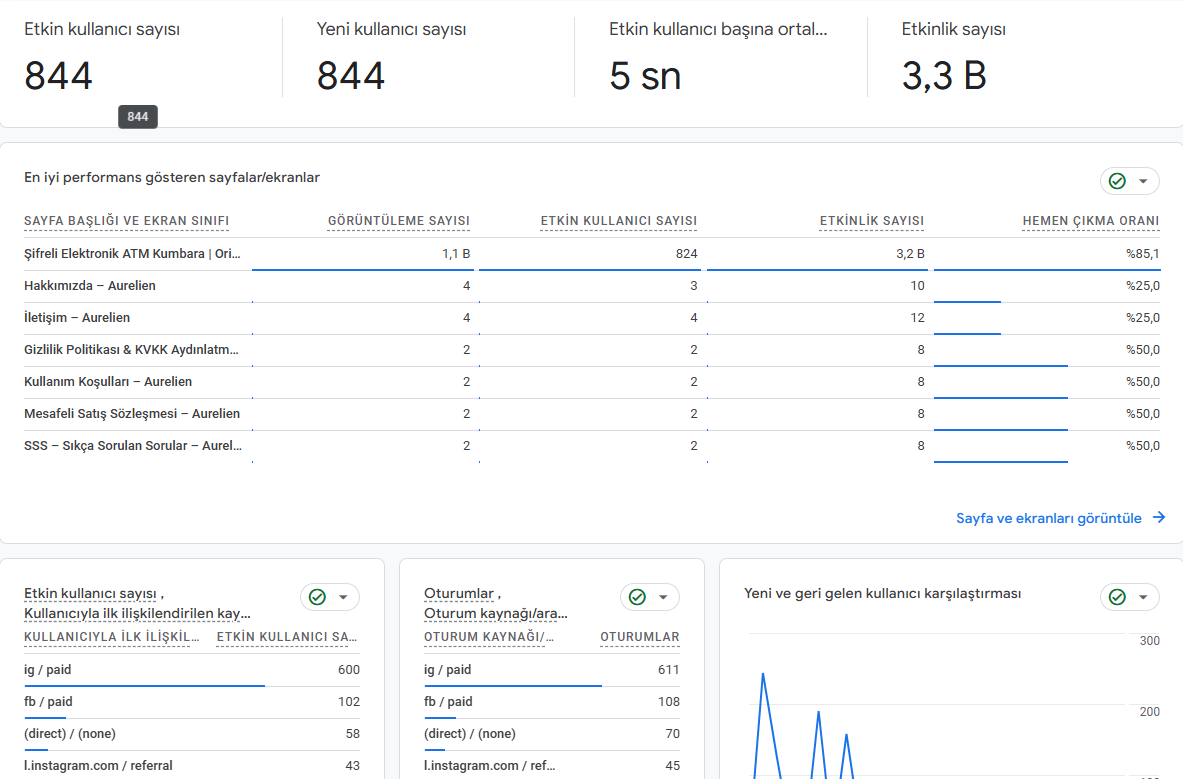This screenshot has width=1183, height=779.
Task: Click OTURUMLAR column header
Action: [640, 637]
